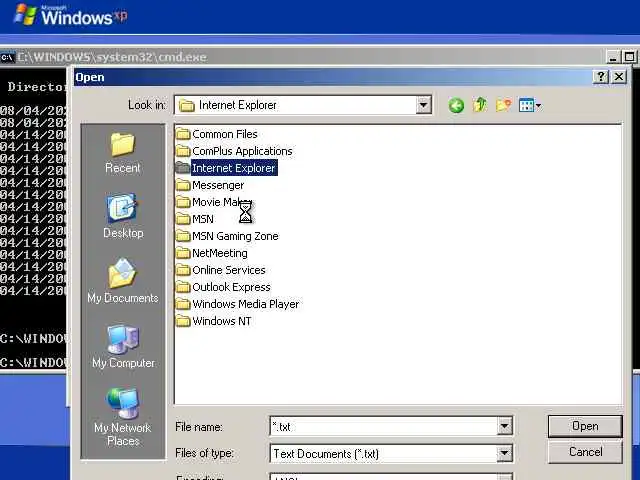Click the Help question mark button
The height and width of the screenshot is (480, 640).
[x=600, y=77]
